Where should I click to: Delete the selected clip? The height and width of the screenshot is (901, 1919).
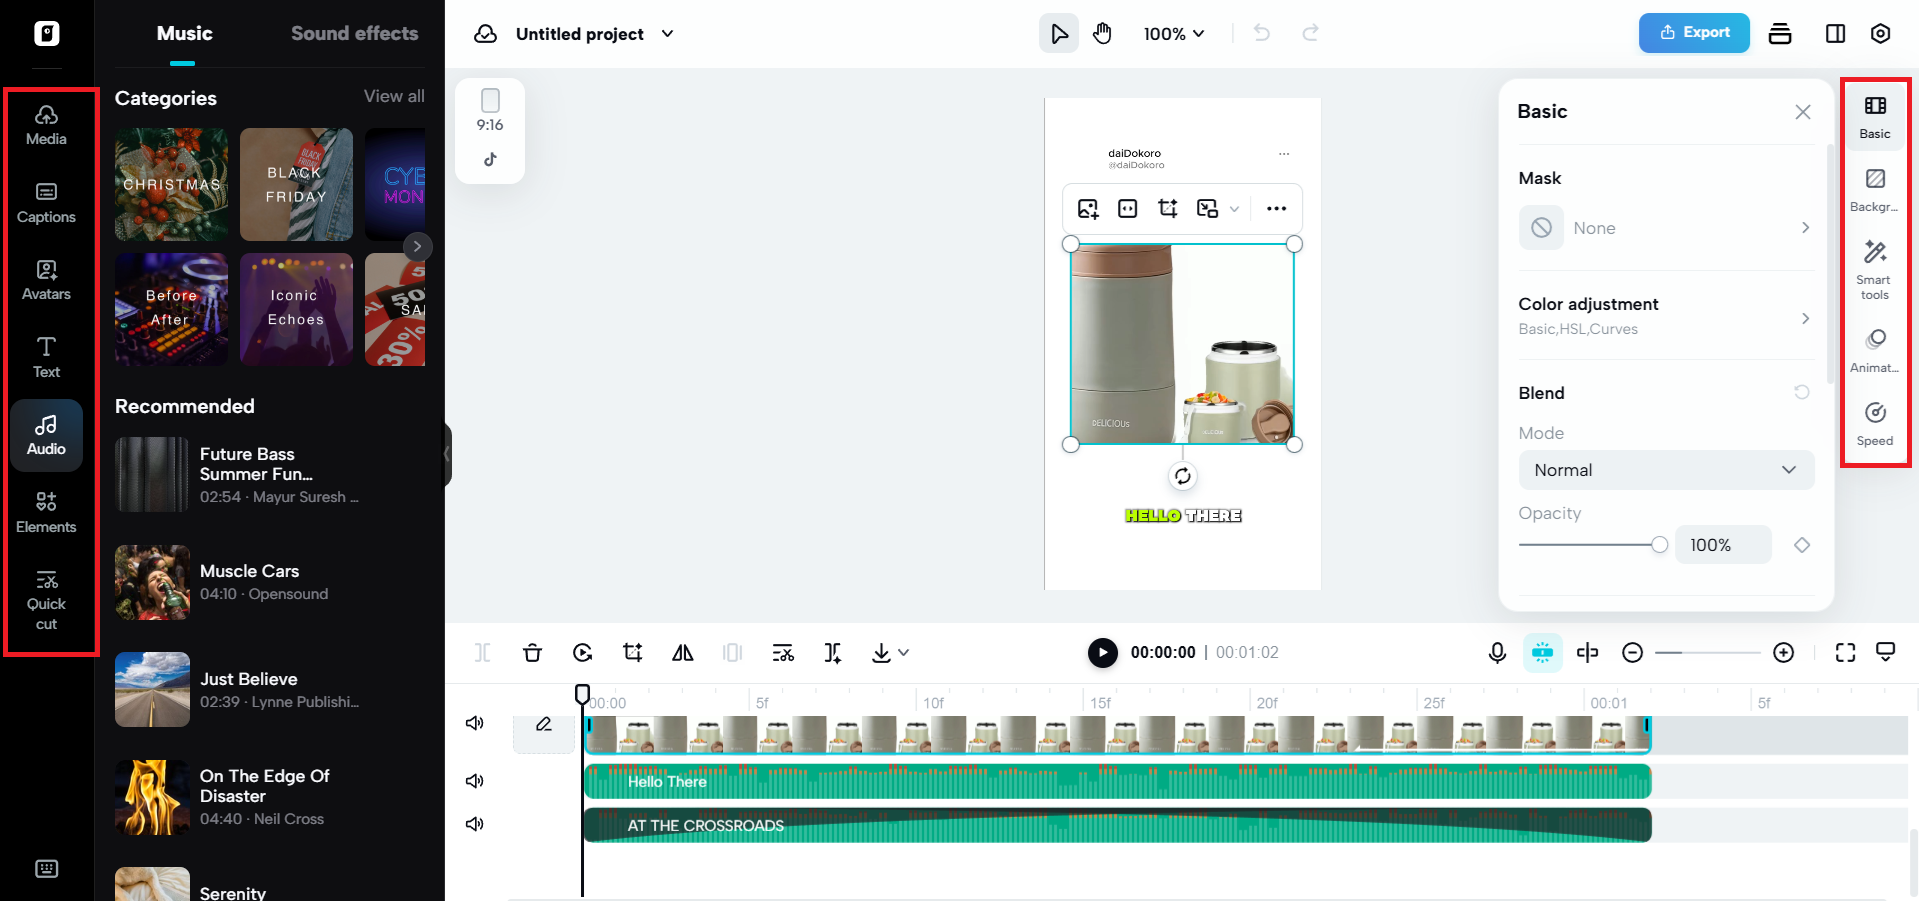click(532, 653)
